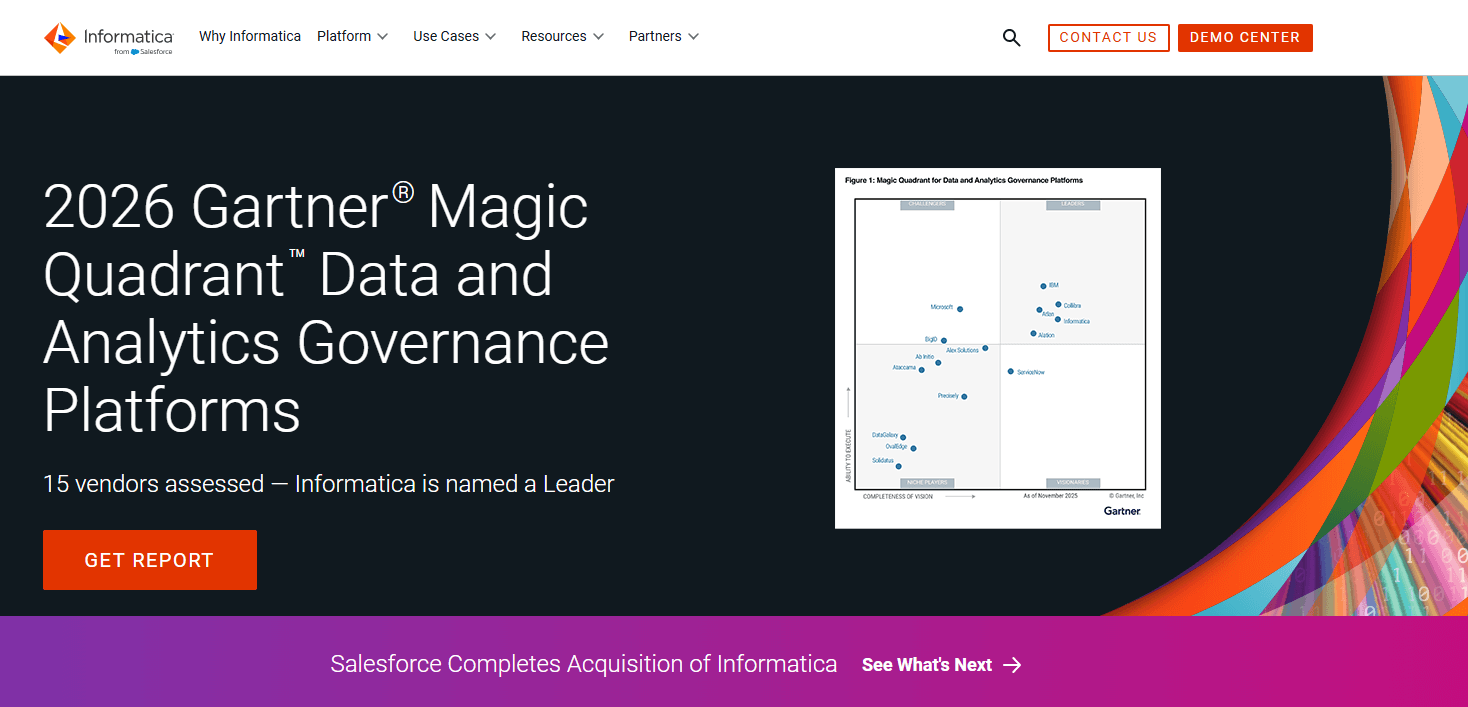
Task: Select Why Informatica in the navigation
Action: (x=249, y=36)
